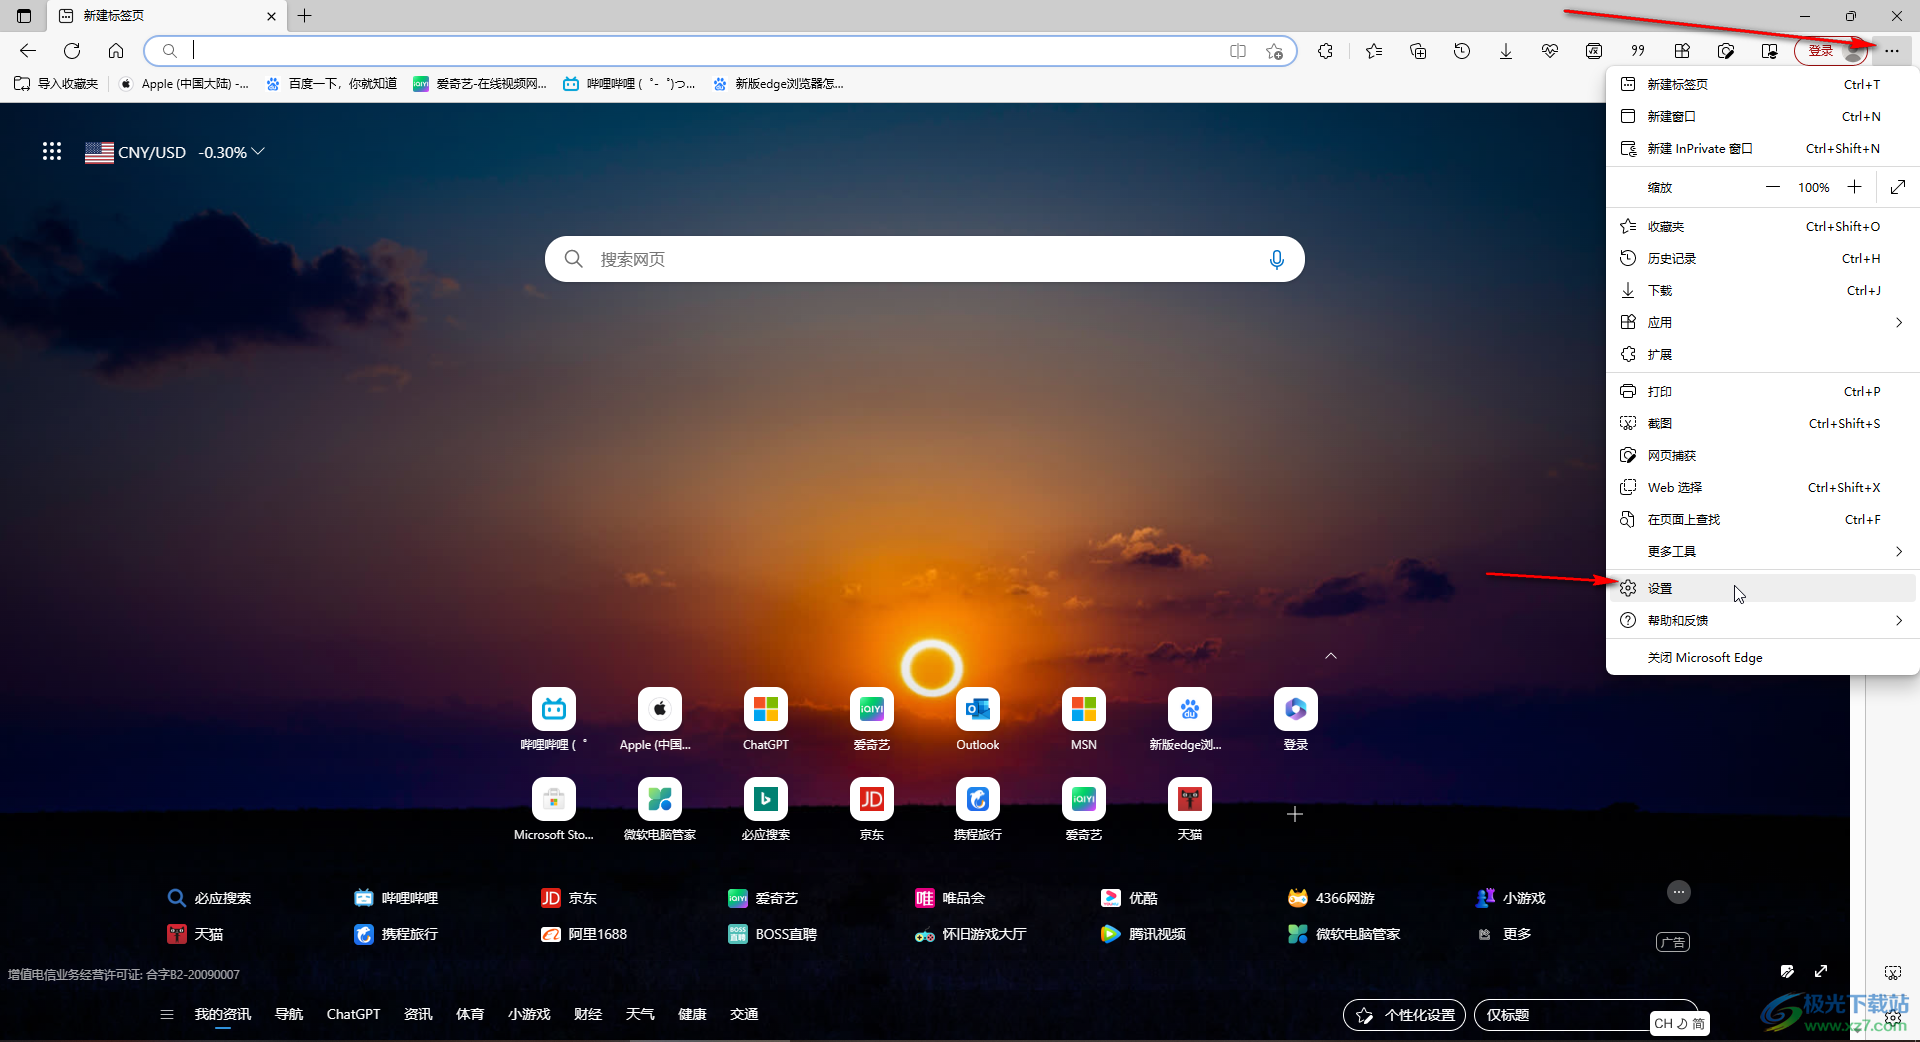This screenshot has height=1042, width=1920.
Task: Select 截图 menu item
Action: coord(1762,423)
